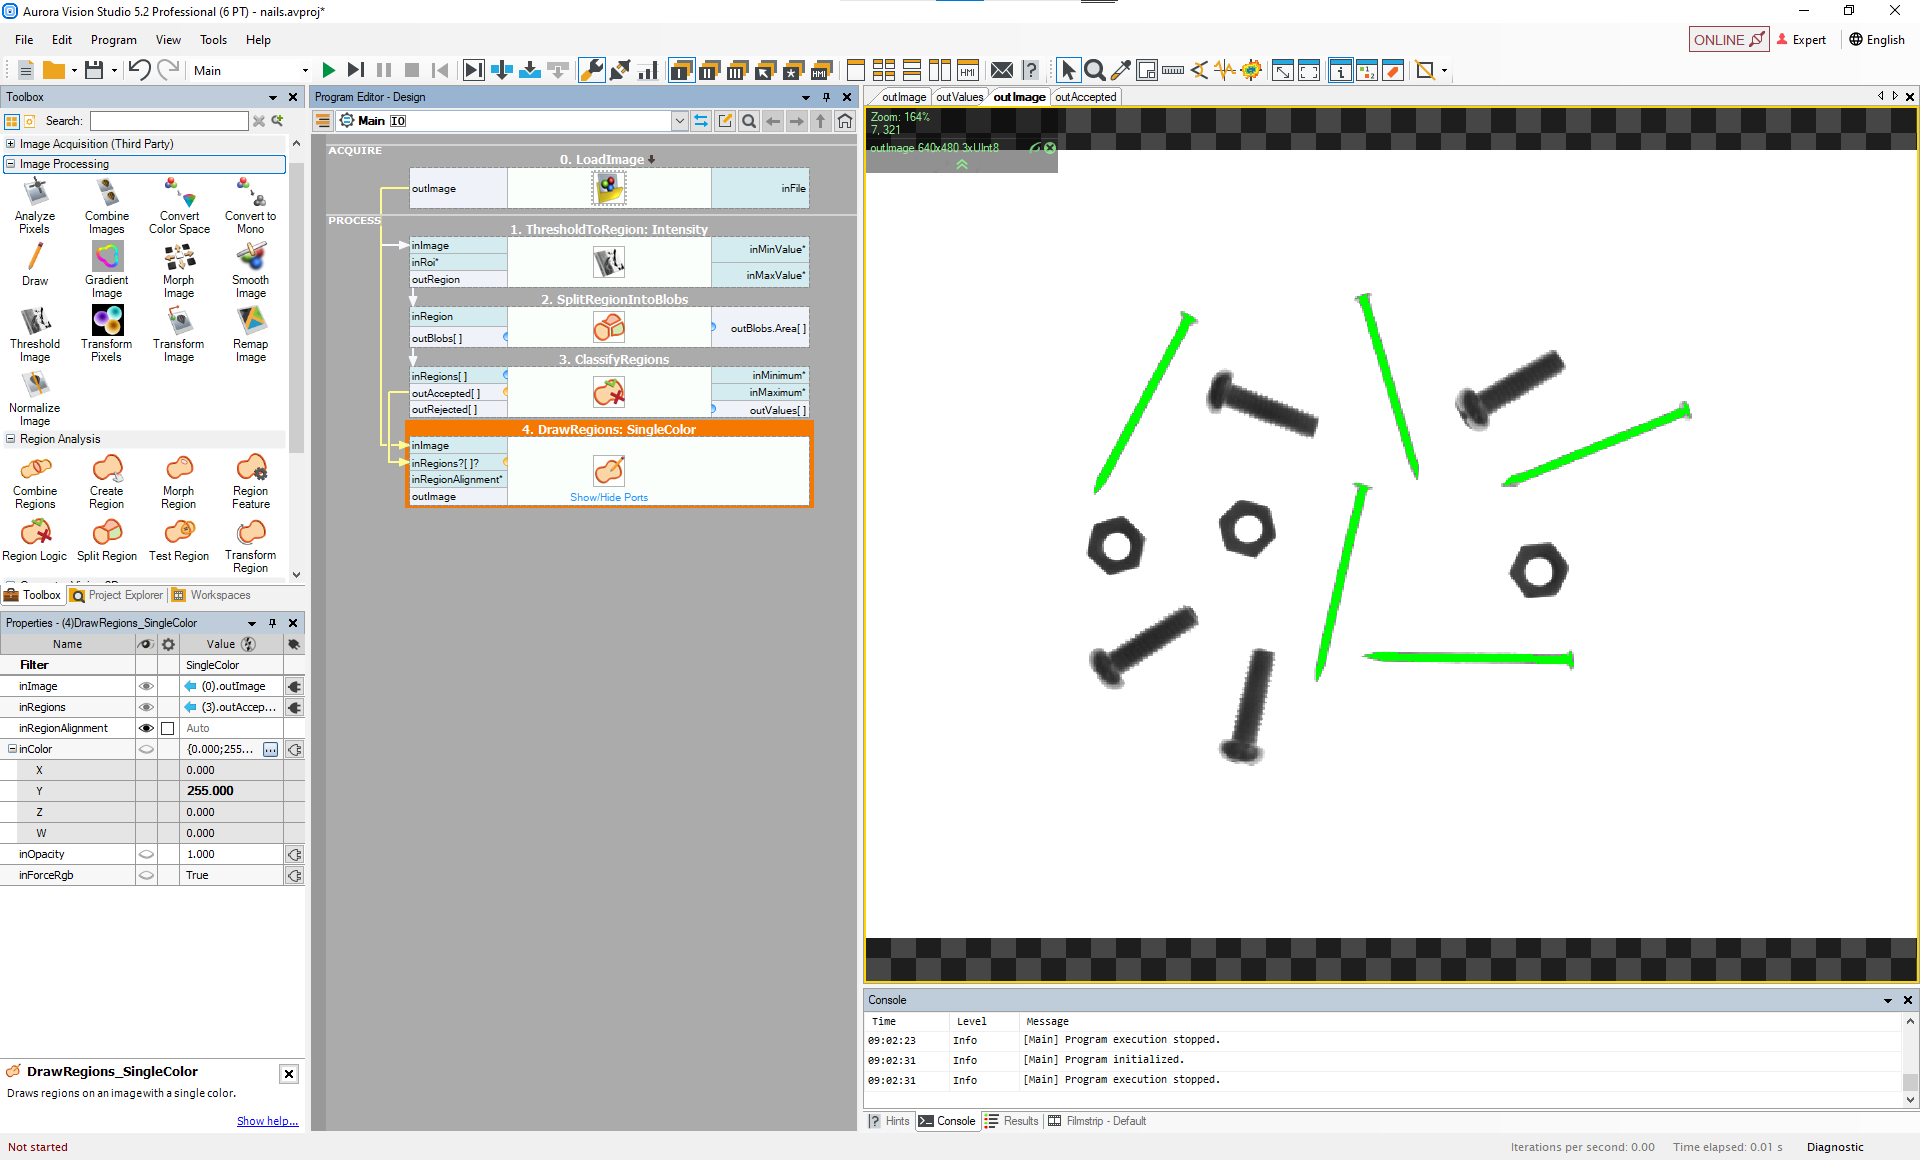Click the Show/Hide Ports link
Image resolution: width=1920 pixels, height=1160 pixels.
[609, 497]
